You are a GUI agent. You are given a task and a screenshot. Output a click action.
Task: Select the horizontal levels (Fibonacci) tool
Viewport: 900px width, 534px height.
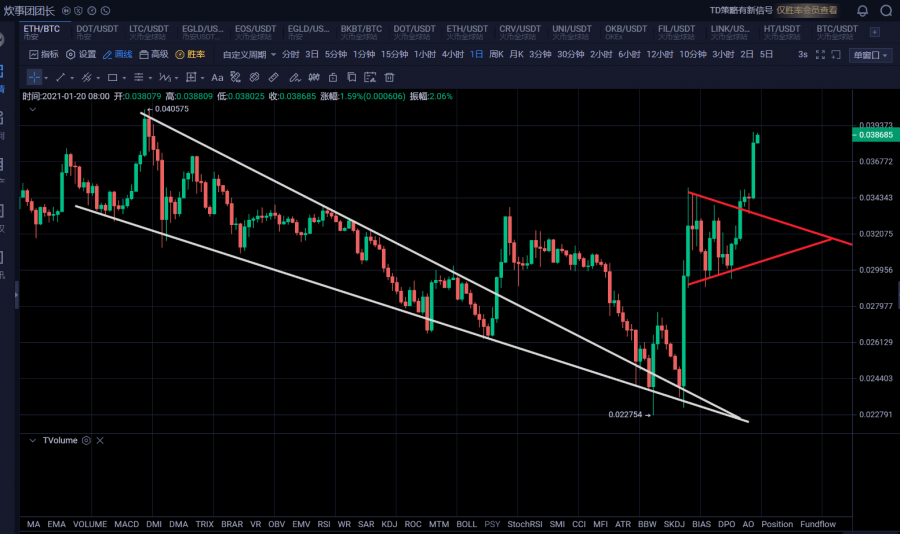coord(138,77)
